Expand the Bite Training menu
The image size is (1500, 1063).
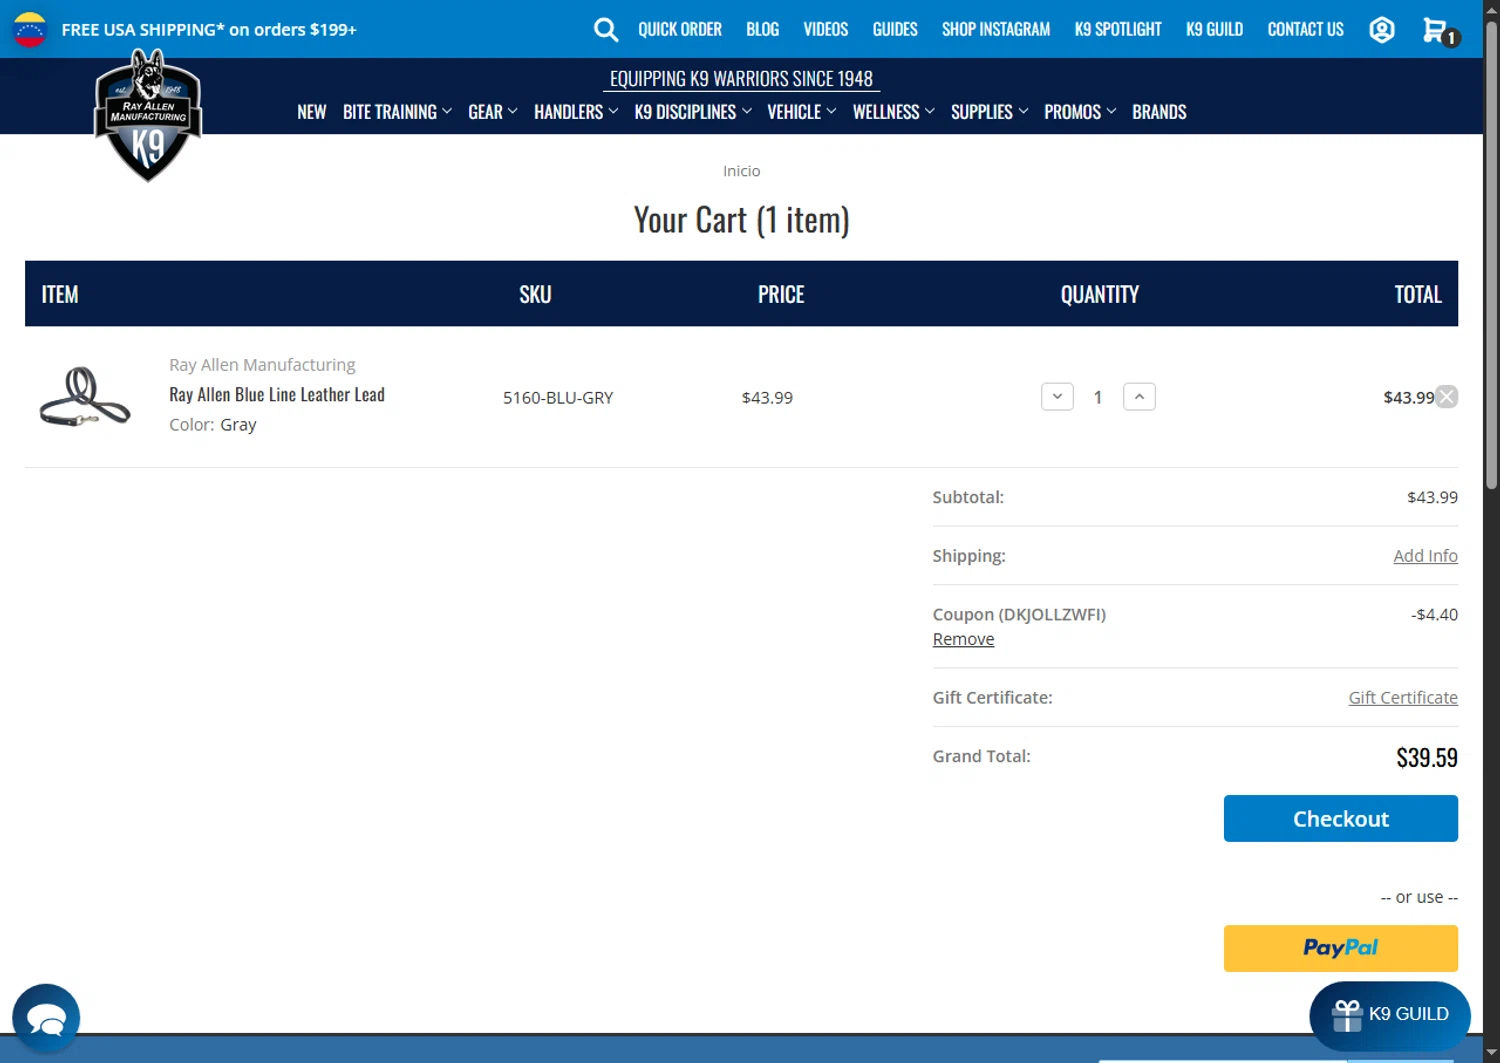[397, 112]
